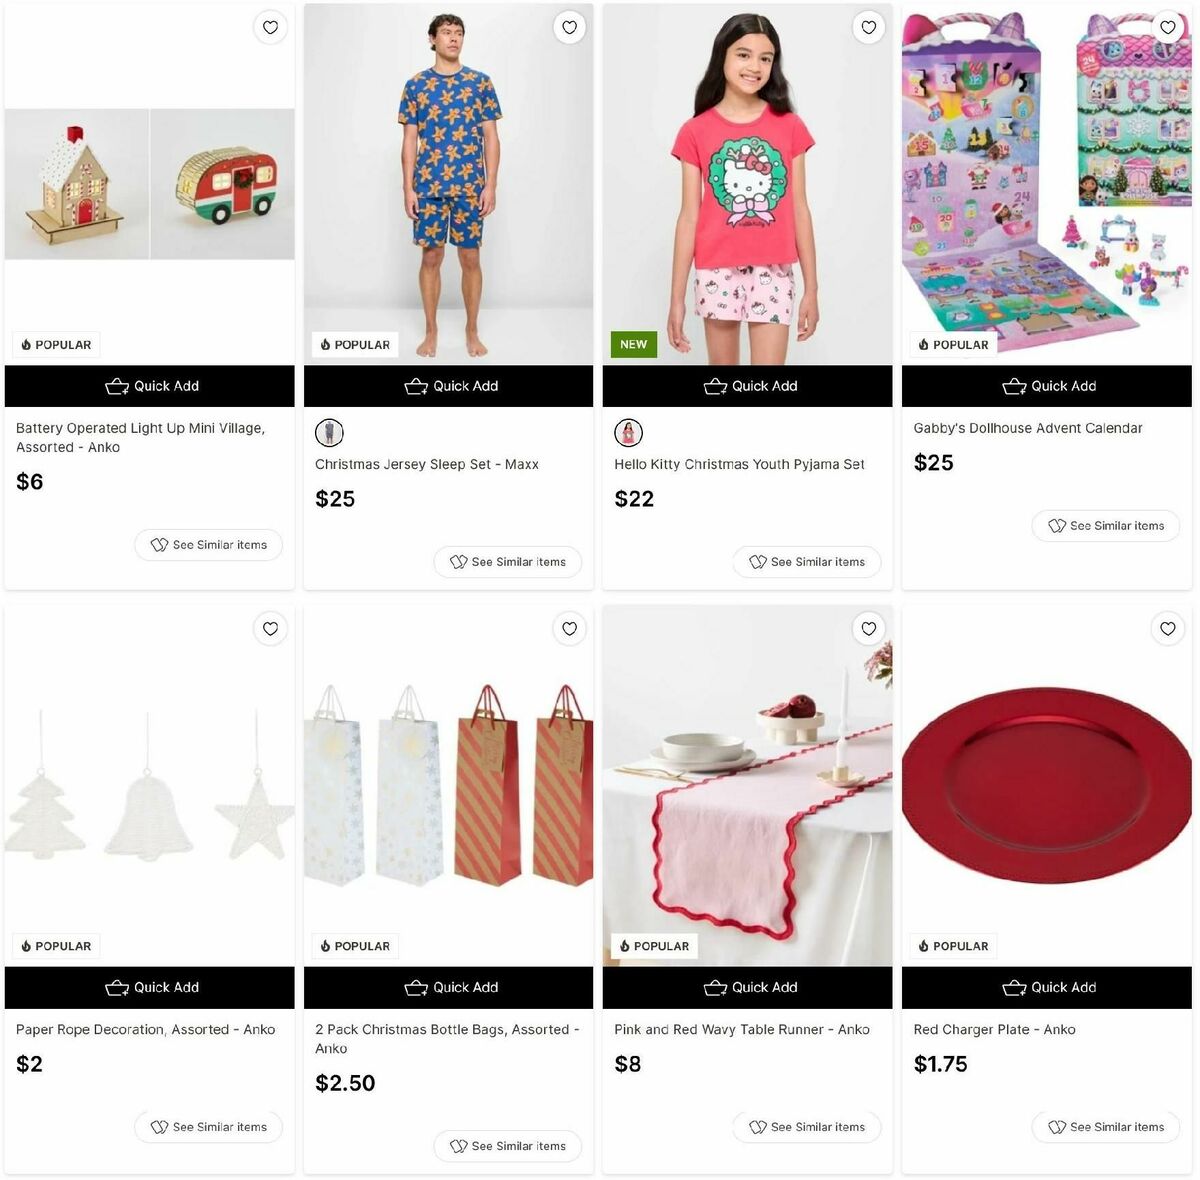Quick Add Gabby's Dollhouse Advent Calendar
1200x1180 pixels.
1047,386
